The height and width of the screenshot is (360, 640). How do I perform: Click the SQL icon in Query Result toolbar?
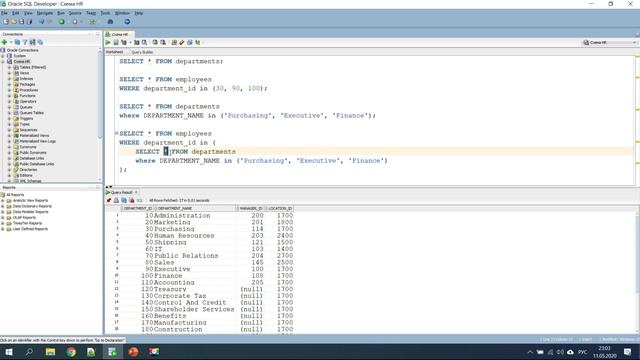pyautogui.click(x=140, y=200)
